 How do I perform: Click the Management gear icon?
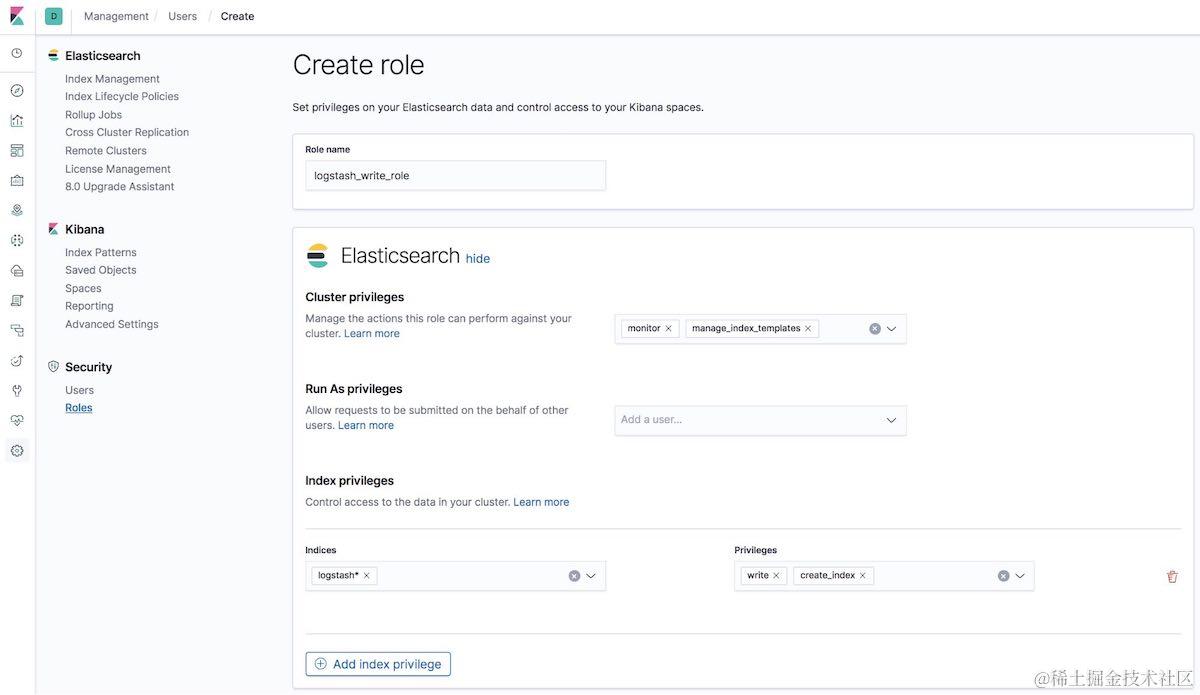pyautogui.click(x=17, y=451)
